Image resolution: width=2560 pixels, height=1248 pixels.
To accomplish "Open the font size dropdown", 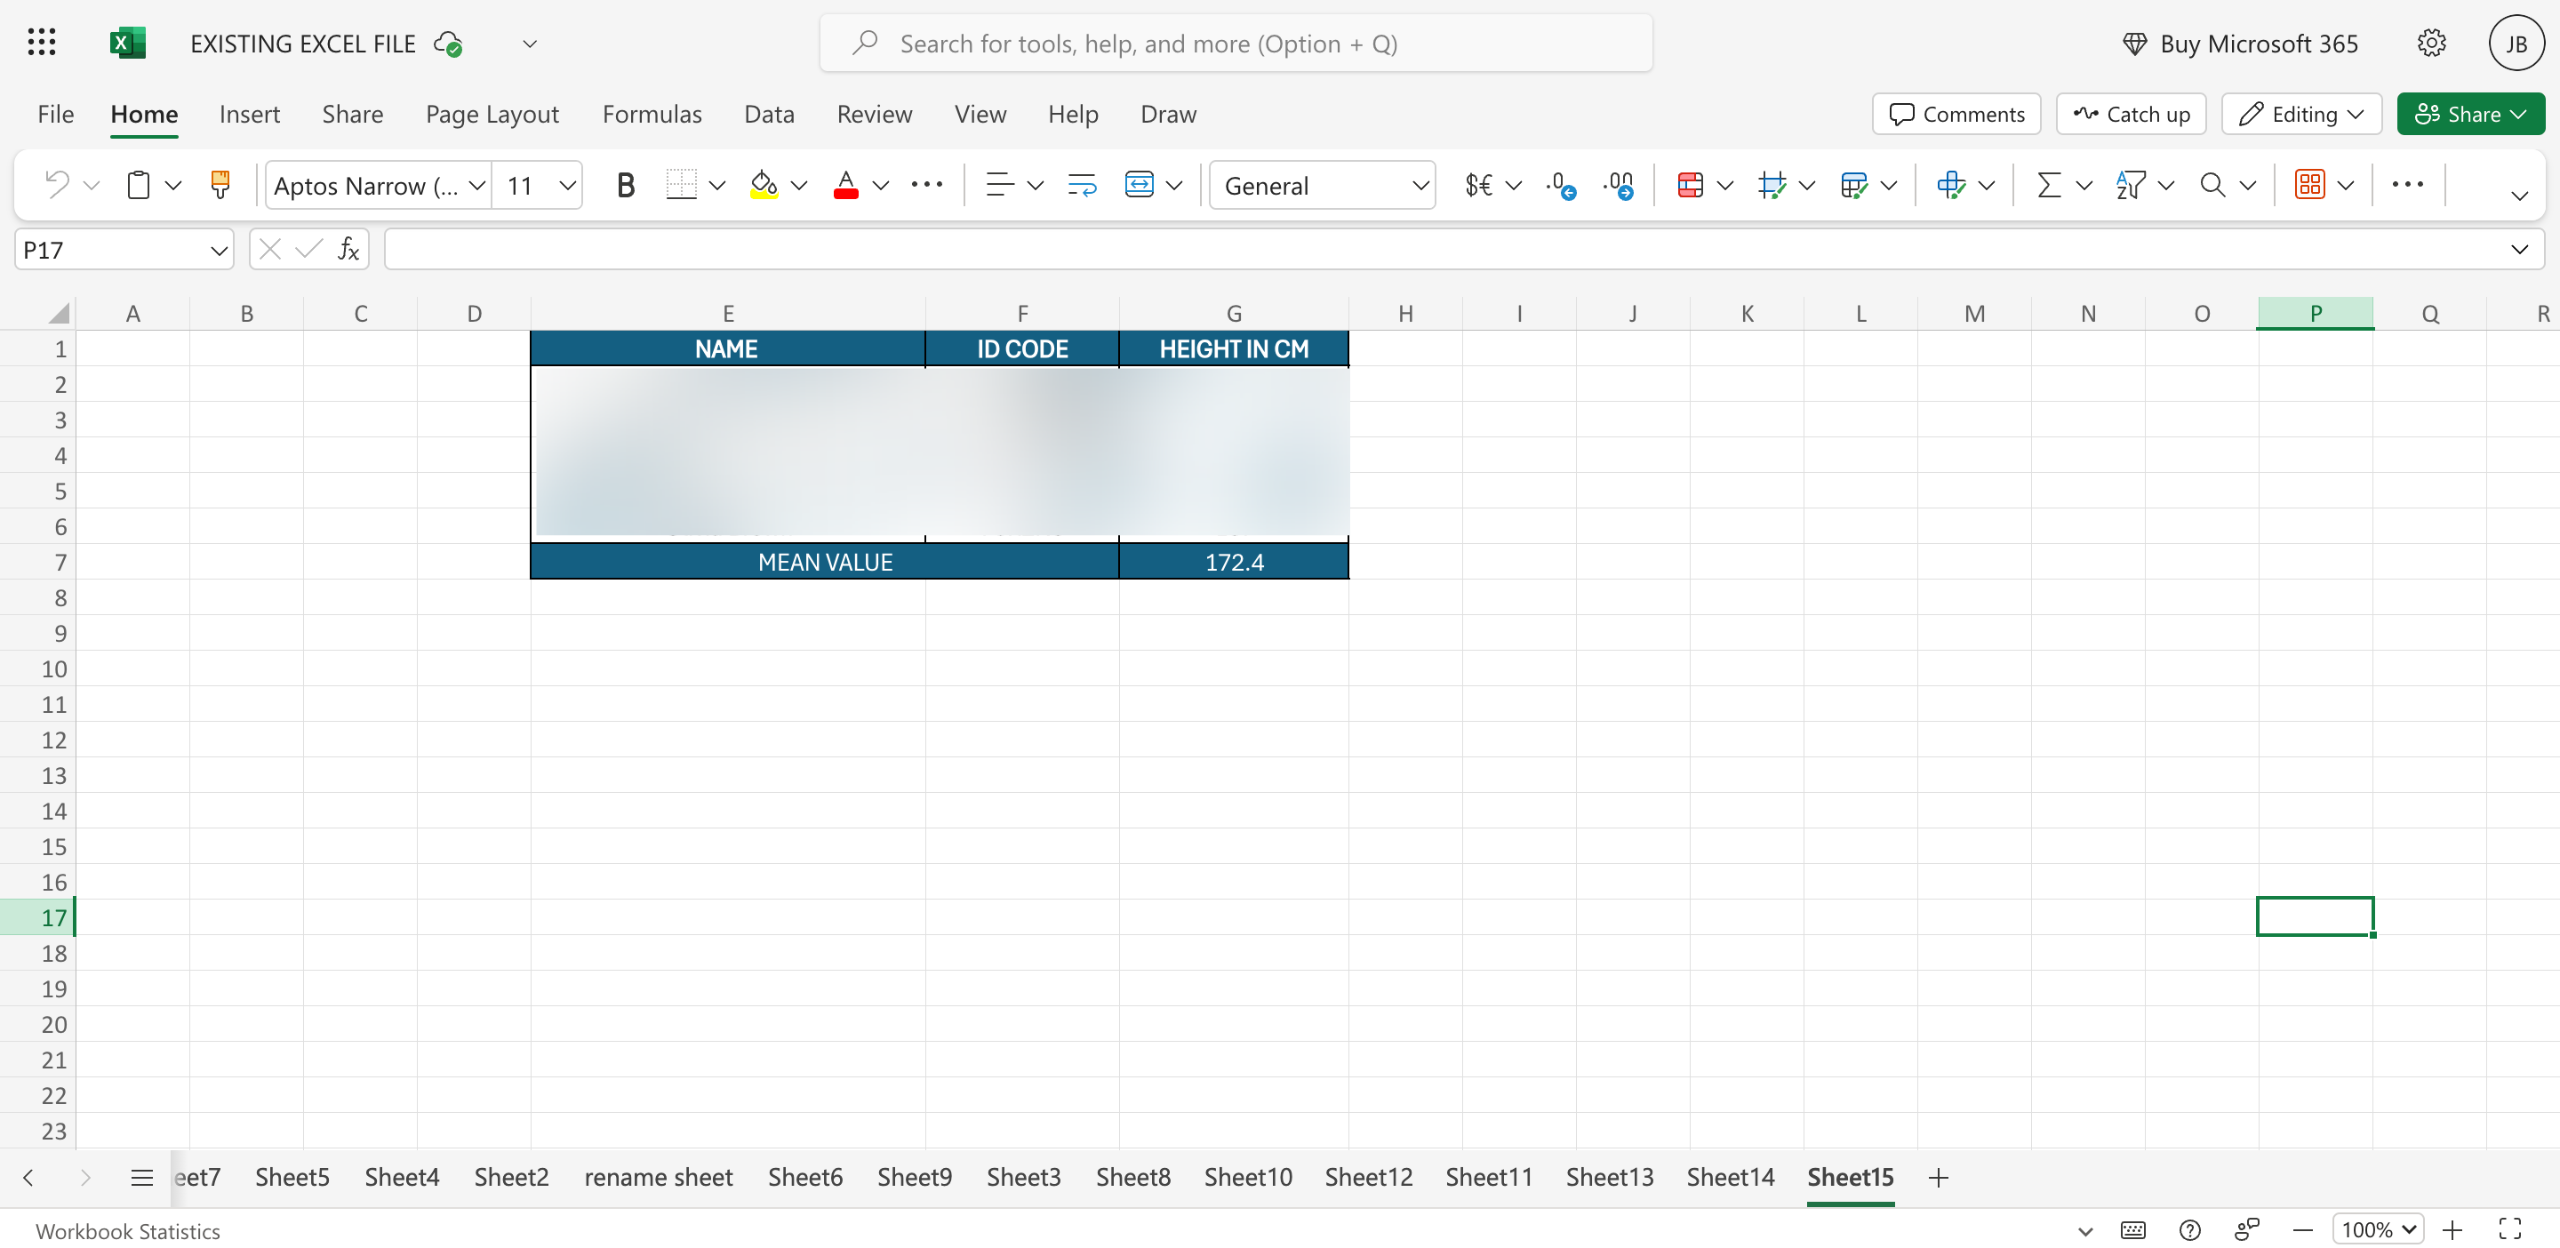I will 567,185.
